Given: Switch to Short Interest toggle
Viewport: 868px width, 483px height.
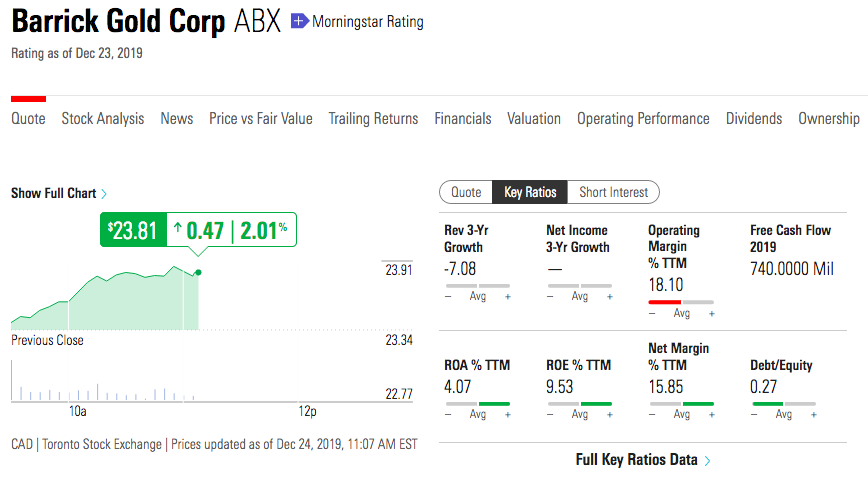Looking at the screenshot, I should (x=614, y=192).
